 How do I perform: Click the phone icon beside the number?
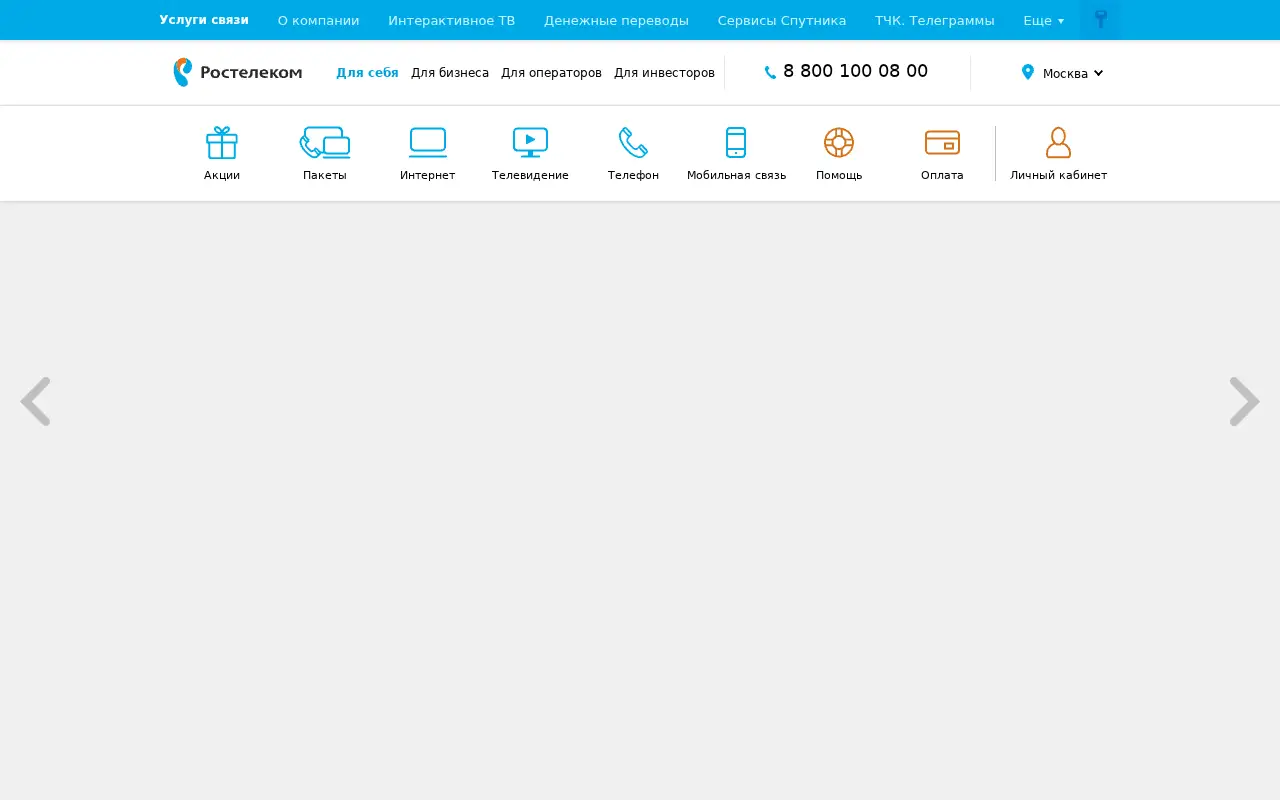coord(770,73)
